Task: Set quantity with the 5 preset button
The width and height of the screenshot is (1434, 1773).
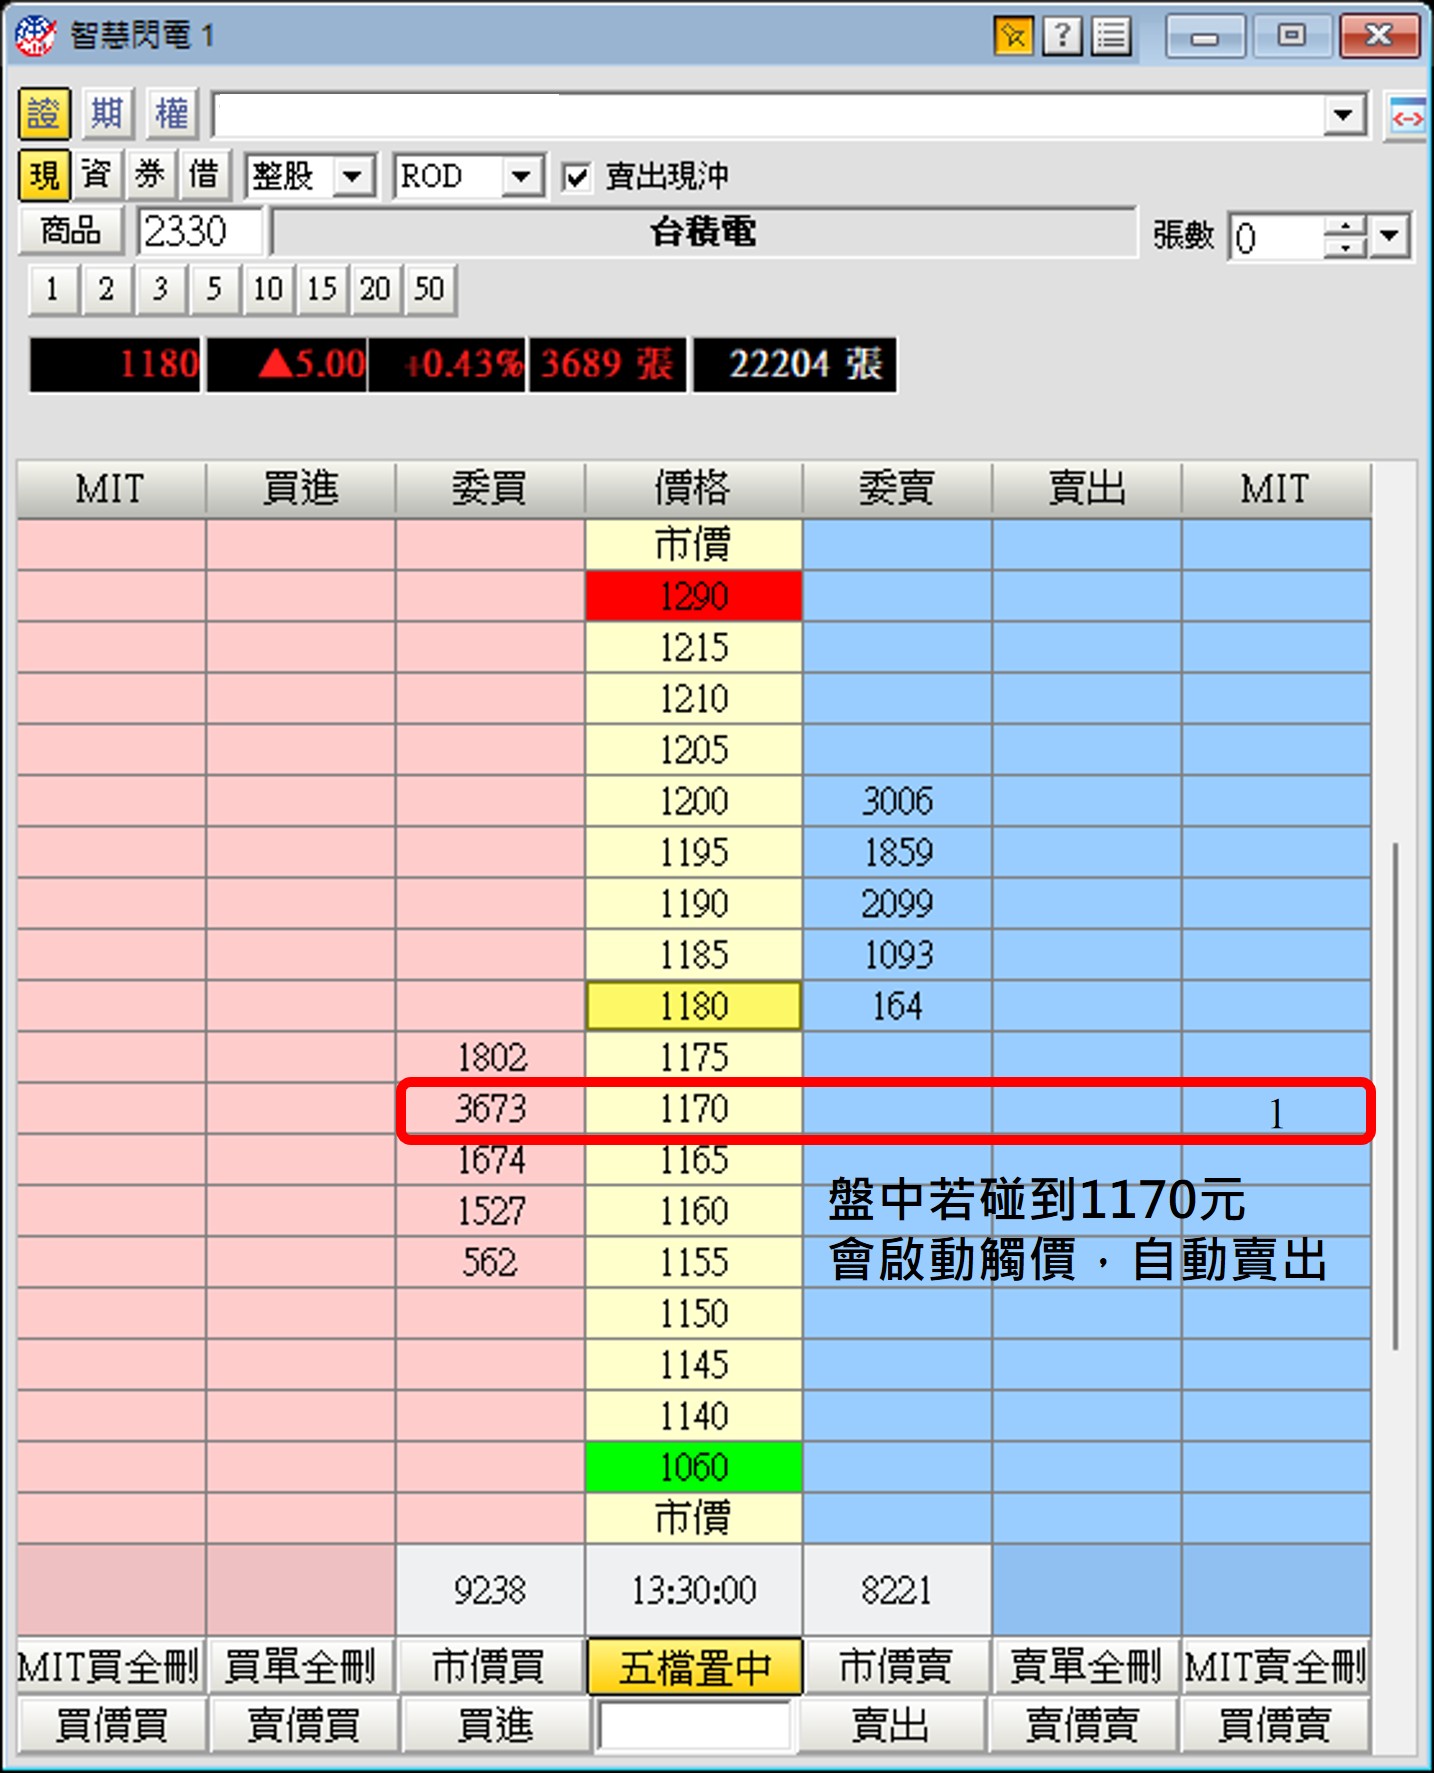Action: coord(214,290)
